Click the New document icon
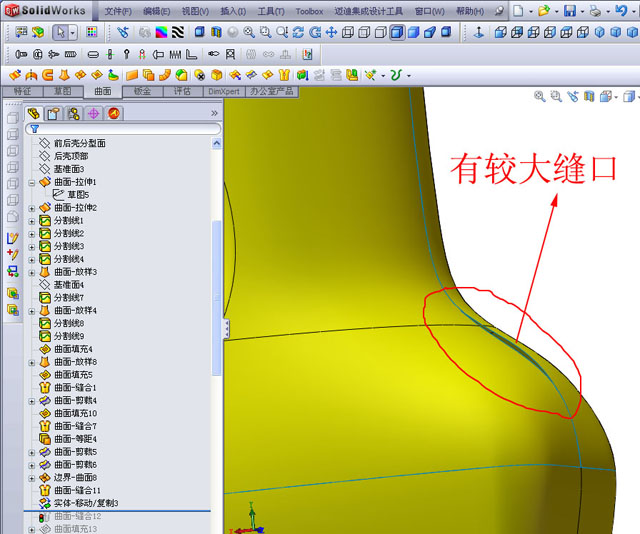This screenshot has height=534, width=640. [x=518, y=11]
